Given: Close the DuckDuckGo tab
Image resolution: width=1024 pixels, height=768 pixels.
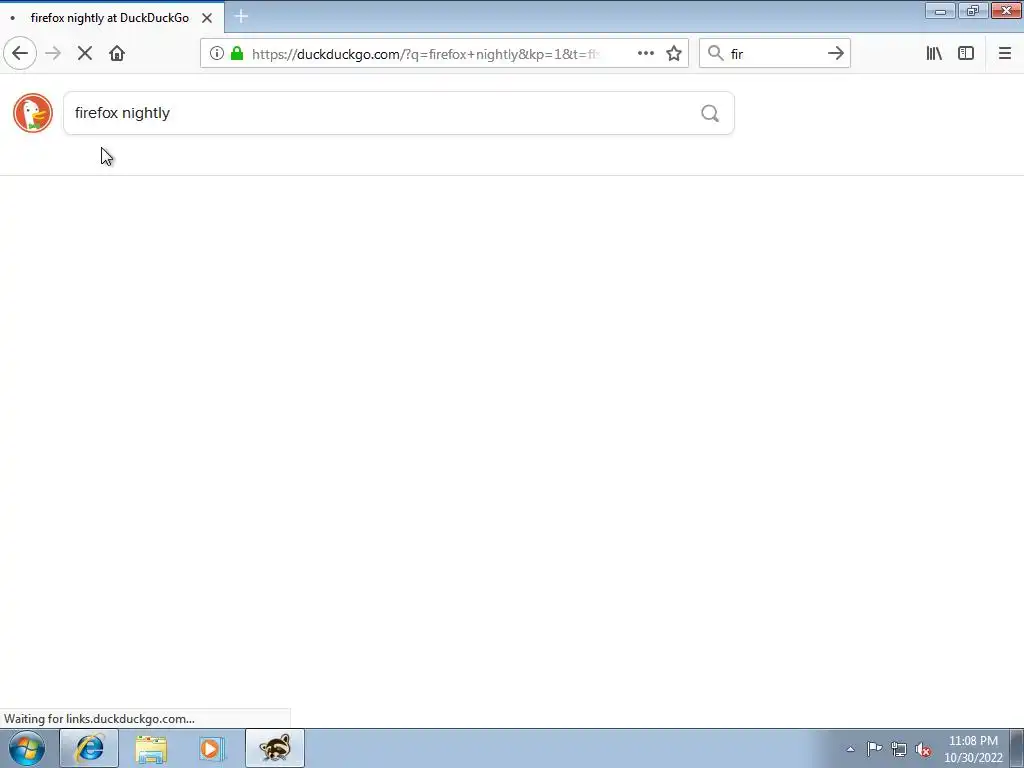Looking at the screenshot, I should pos(207,18).
